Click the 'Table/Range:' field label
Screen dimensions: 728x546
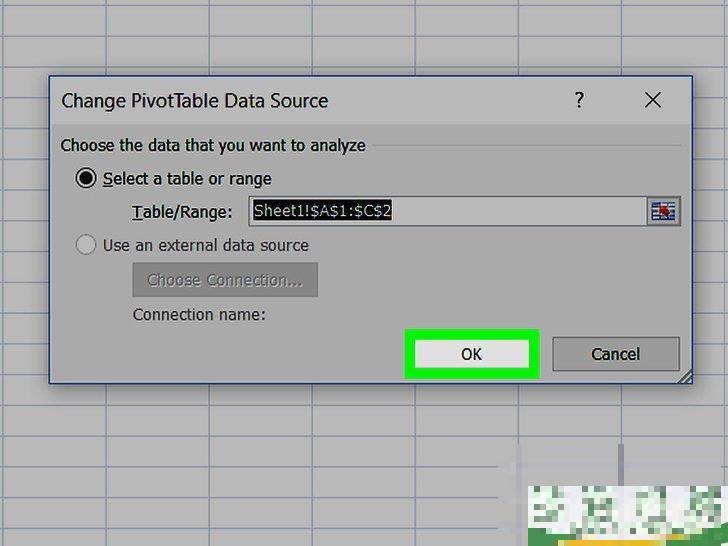(182, 211)
